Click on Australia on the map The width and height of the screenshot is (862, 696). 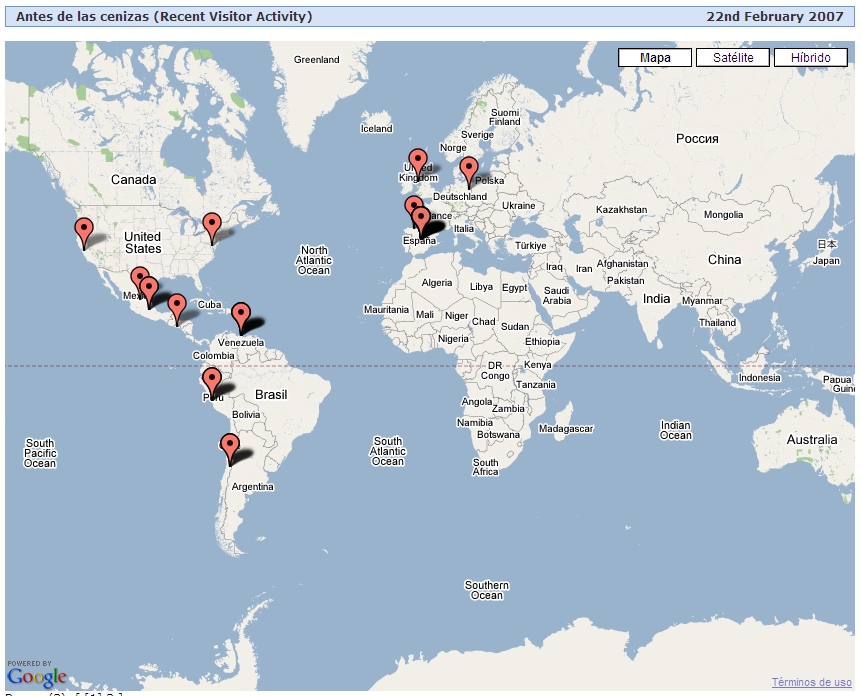pyautogui.click(x=811, y=440)
